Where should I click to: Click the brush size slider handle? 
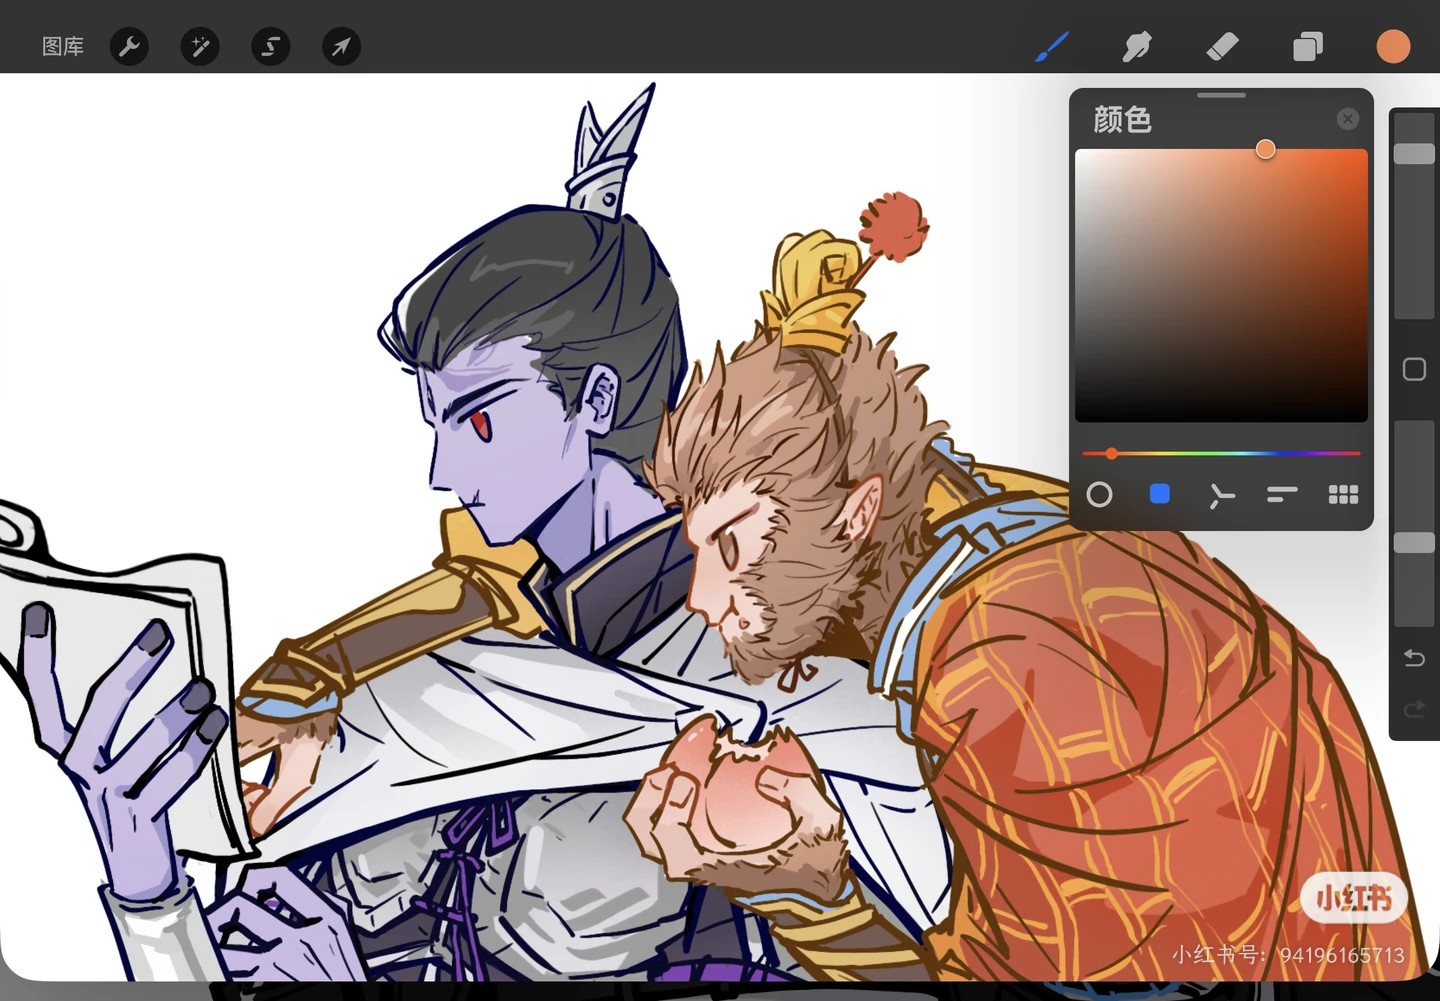point(1414,154)
